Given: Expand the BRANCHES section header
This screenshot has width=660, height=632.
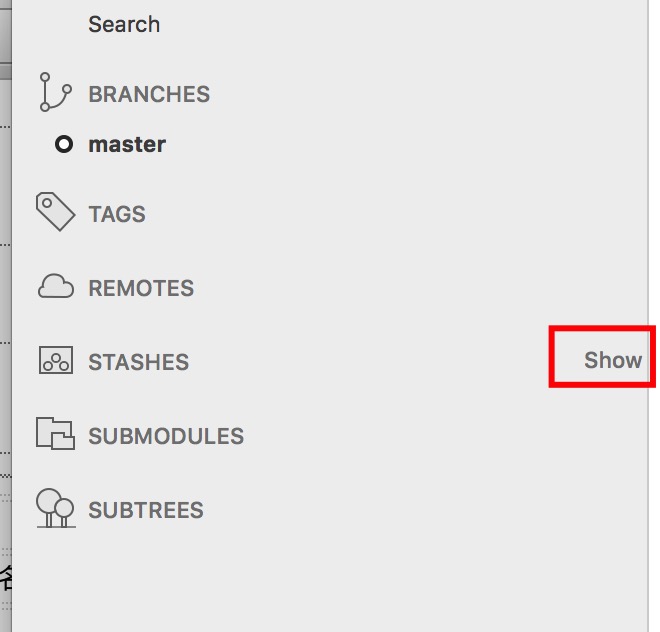Looking at the screenshot, I should [149, 94].
